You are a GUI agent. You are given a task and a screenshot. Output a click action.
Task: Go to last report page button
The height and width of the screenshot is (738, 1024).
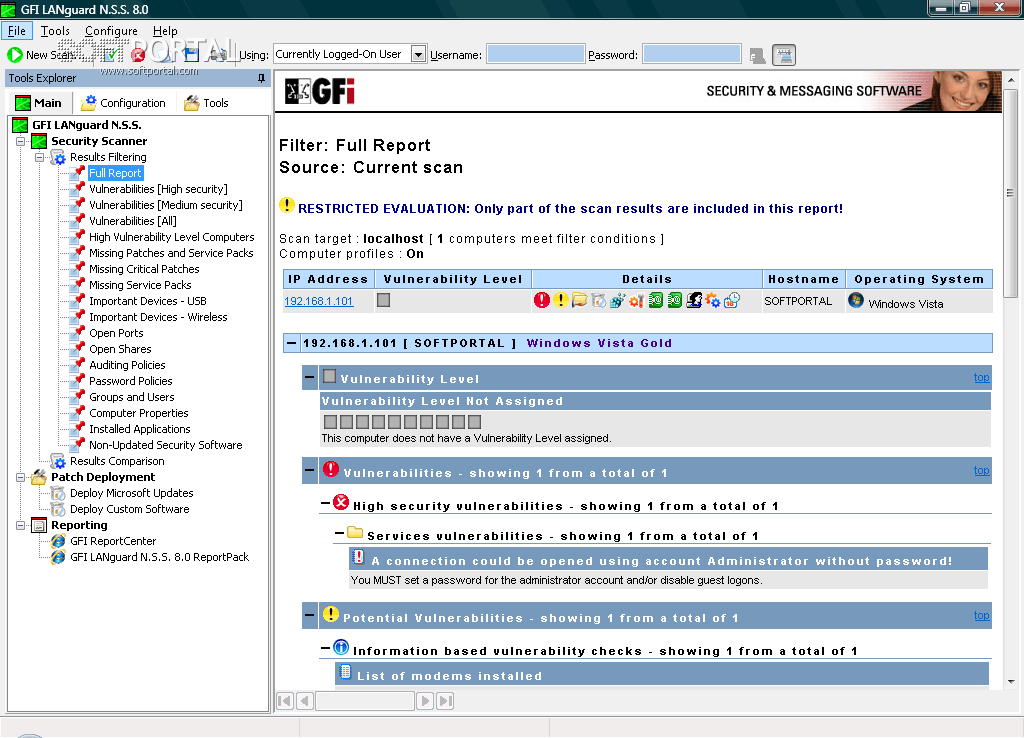pyautogui.click(x=445, y=701)
